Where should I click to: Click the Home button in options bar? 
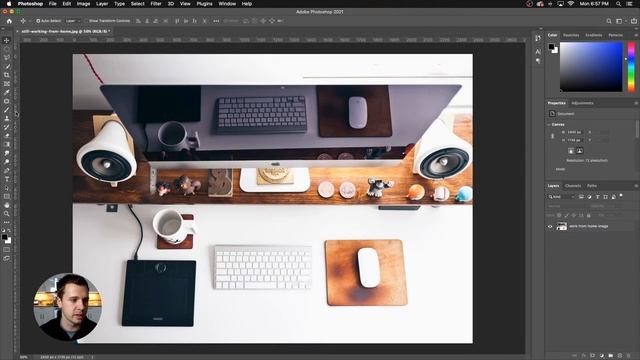[9, 21]
